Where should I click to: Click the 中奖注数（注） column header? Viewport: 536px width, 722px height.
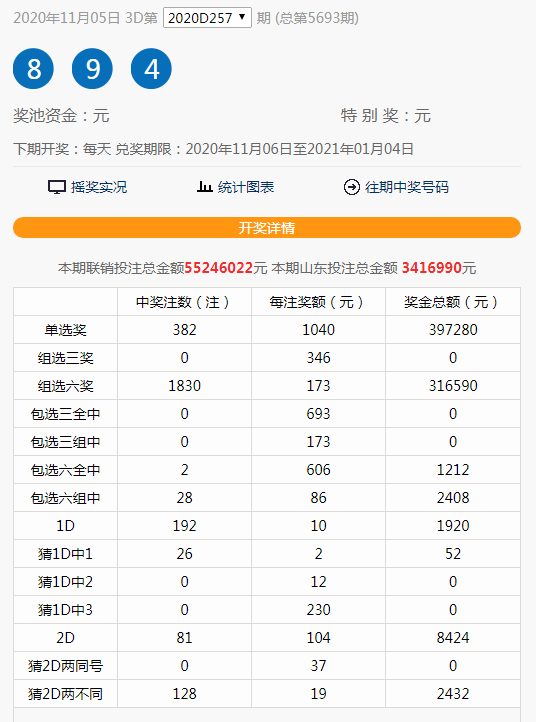(185, 302)
